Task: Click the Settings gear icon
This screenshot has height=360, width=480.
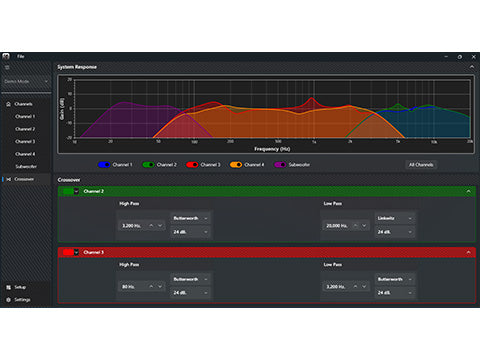Action: 8,300
